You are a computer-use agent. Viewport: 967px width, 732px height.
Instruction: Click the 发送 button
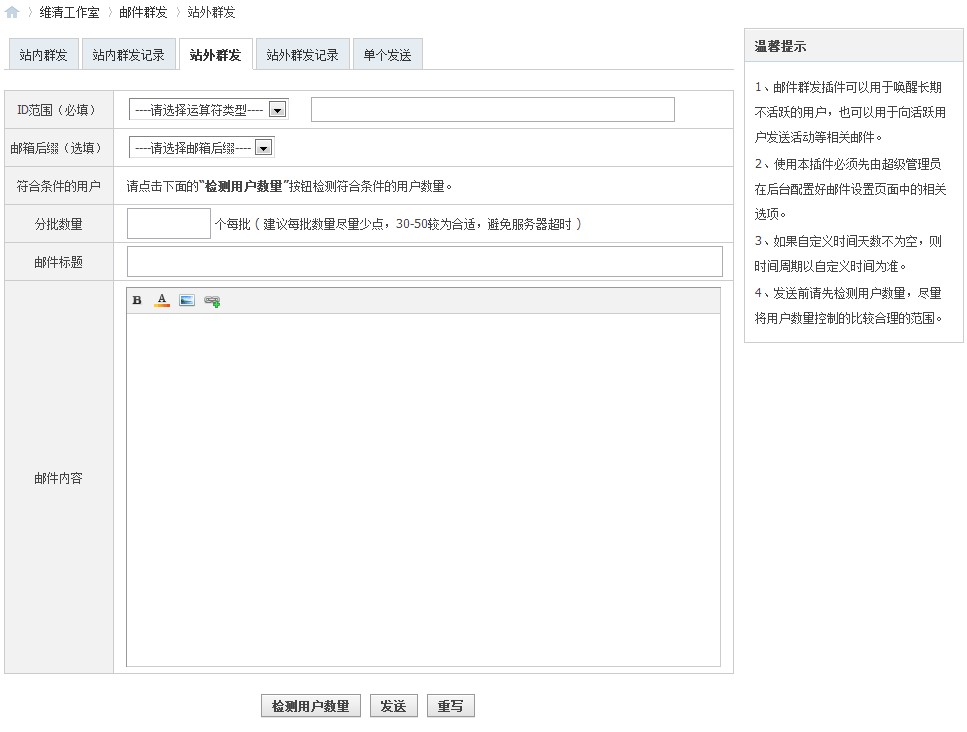pos(393,706)
